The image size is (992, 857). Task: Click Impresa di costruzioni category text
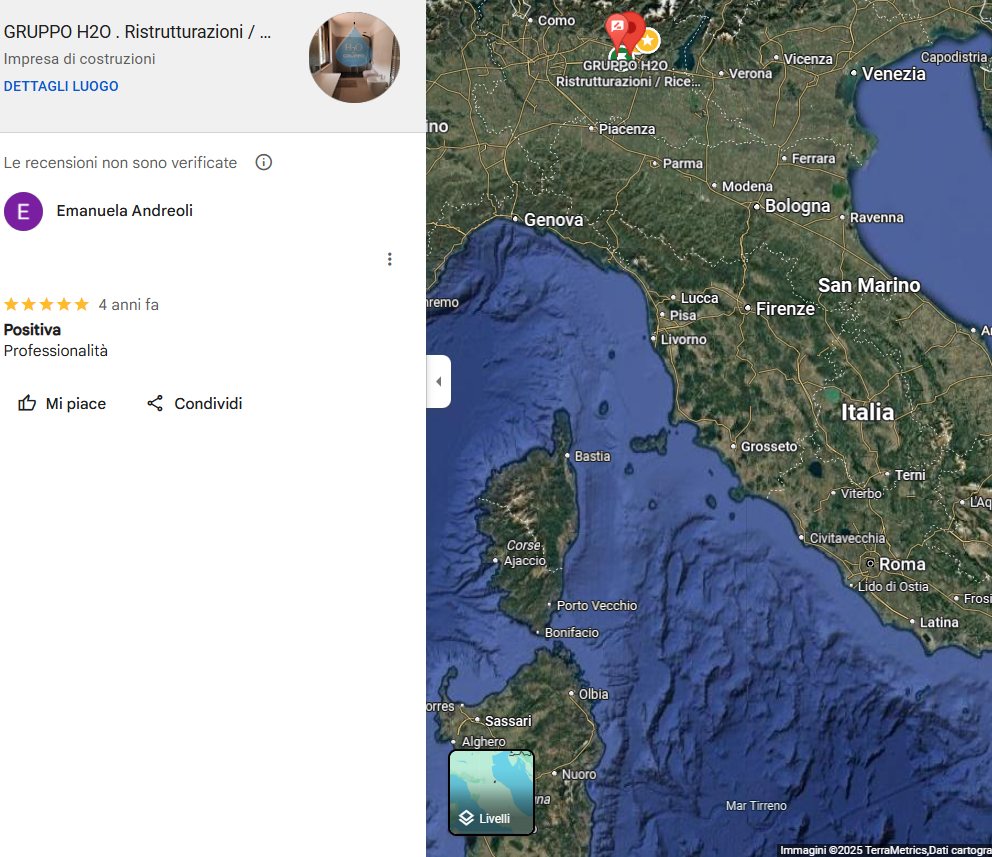(80, 59)
